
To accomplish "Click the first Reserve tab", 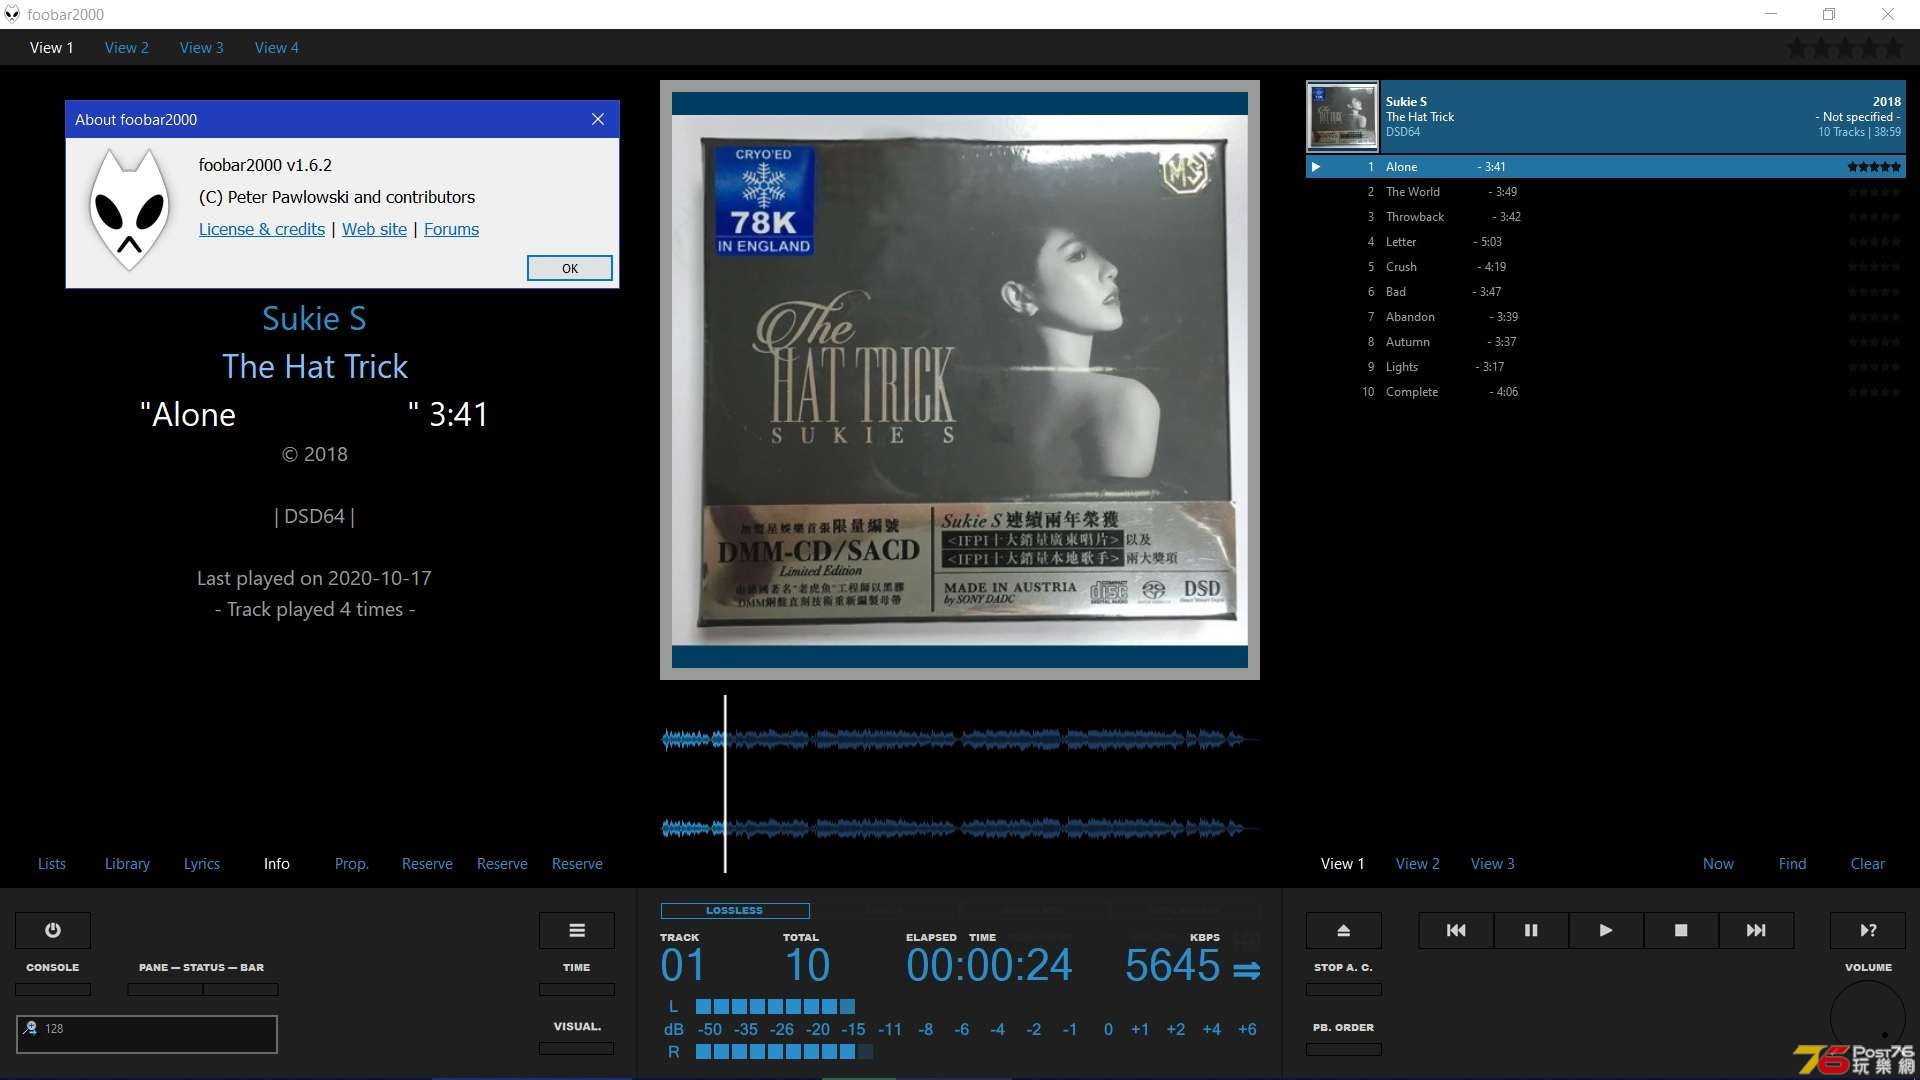I will (427, 864).
